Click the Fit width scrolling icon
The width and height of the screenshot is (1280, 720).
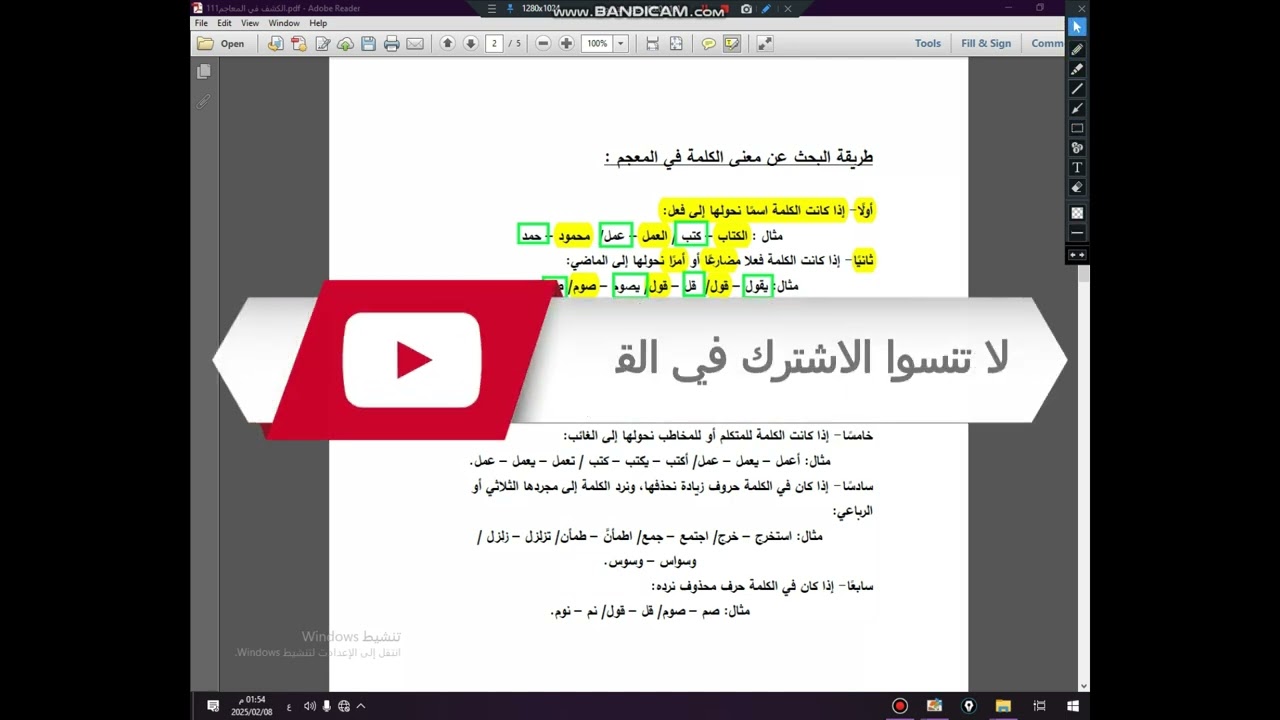[x=652, y=44]
